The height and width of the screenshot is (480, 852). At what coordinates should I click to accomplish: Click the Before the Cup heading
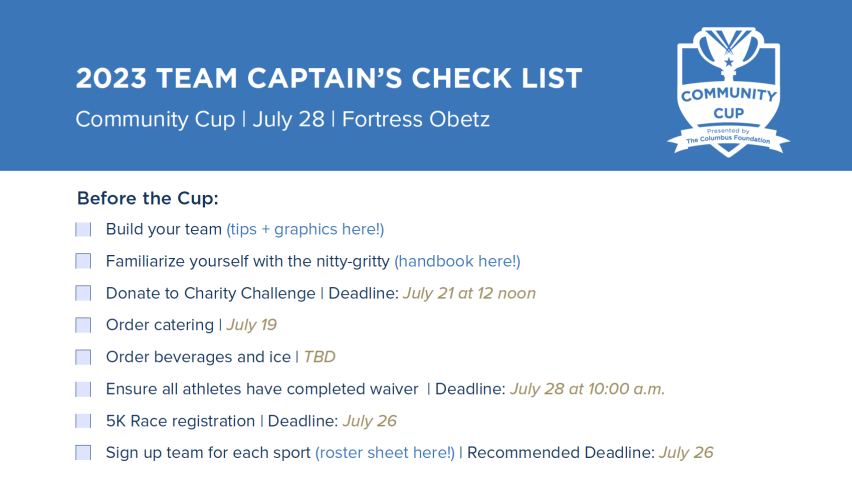(x=148, y=198)
